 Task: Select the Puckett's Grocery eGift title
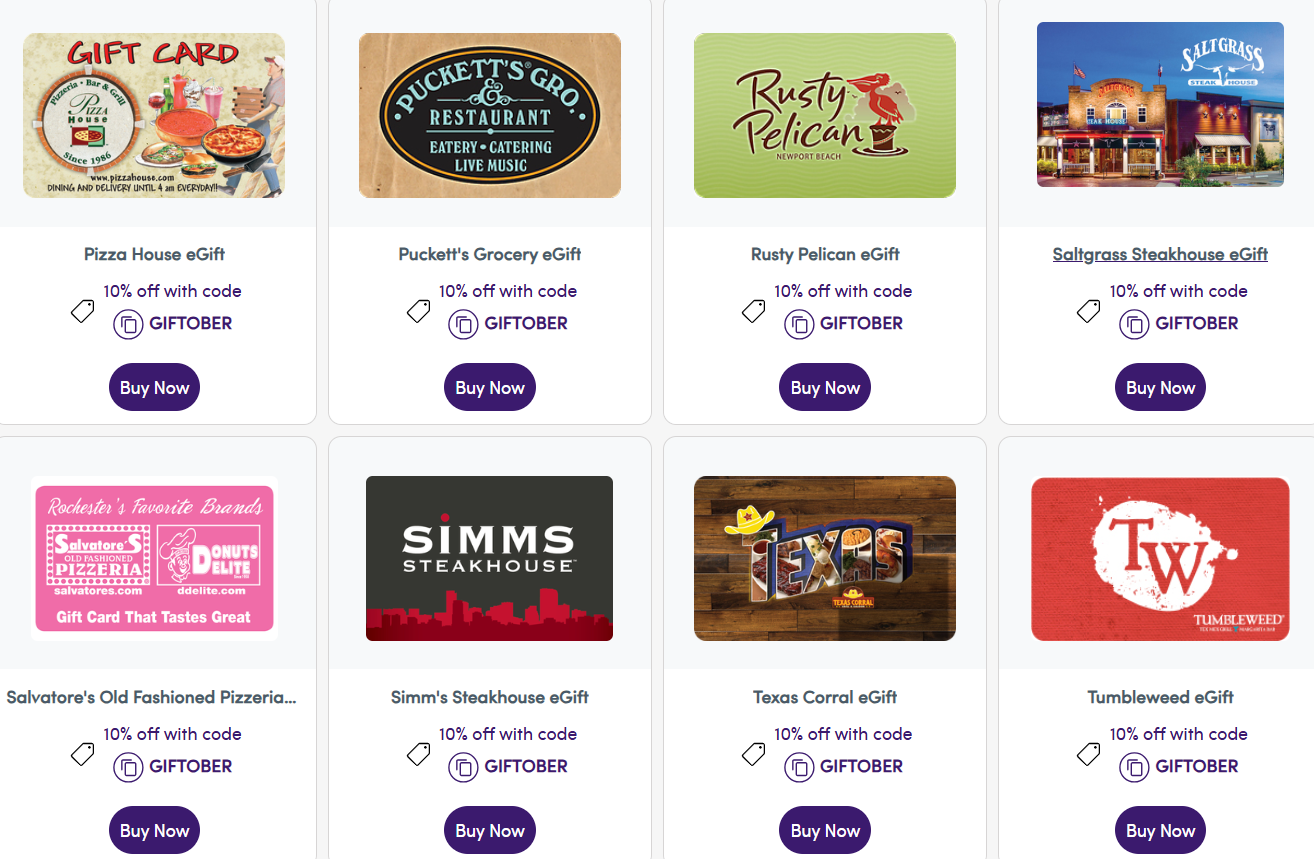tap(489, 254)
